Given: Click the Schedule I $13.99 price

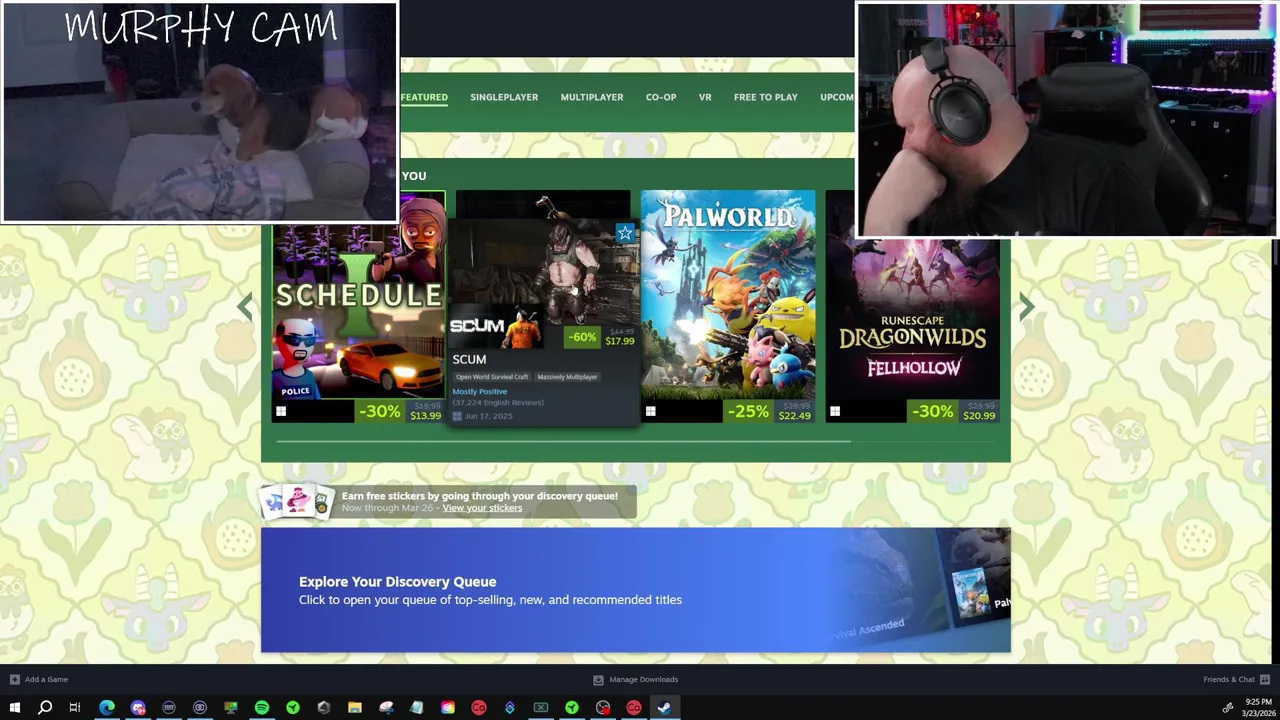Looking at the screenshot, I should coord(425,416).
